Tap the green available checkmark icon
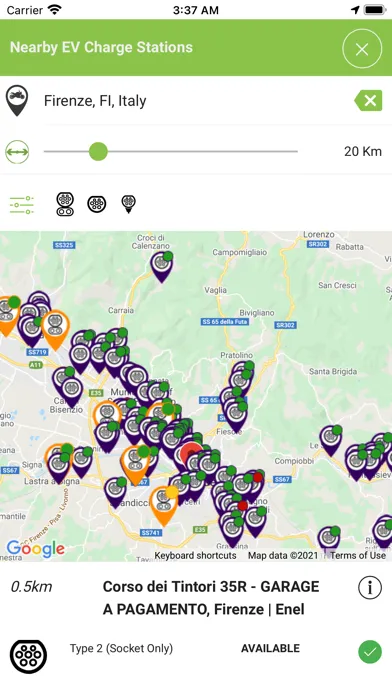Viewport: 392px width, 696px height. (370, 652)
